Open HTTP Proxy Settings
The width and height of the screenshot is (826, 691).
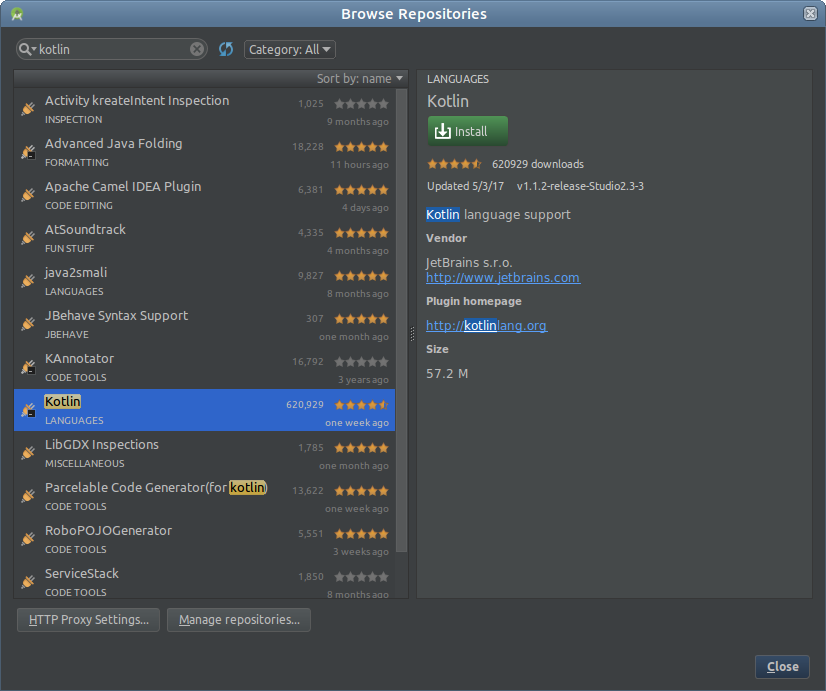coord(87,620)
